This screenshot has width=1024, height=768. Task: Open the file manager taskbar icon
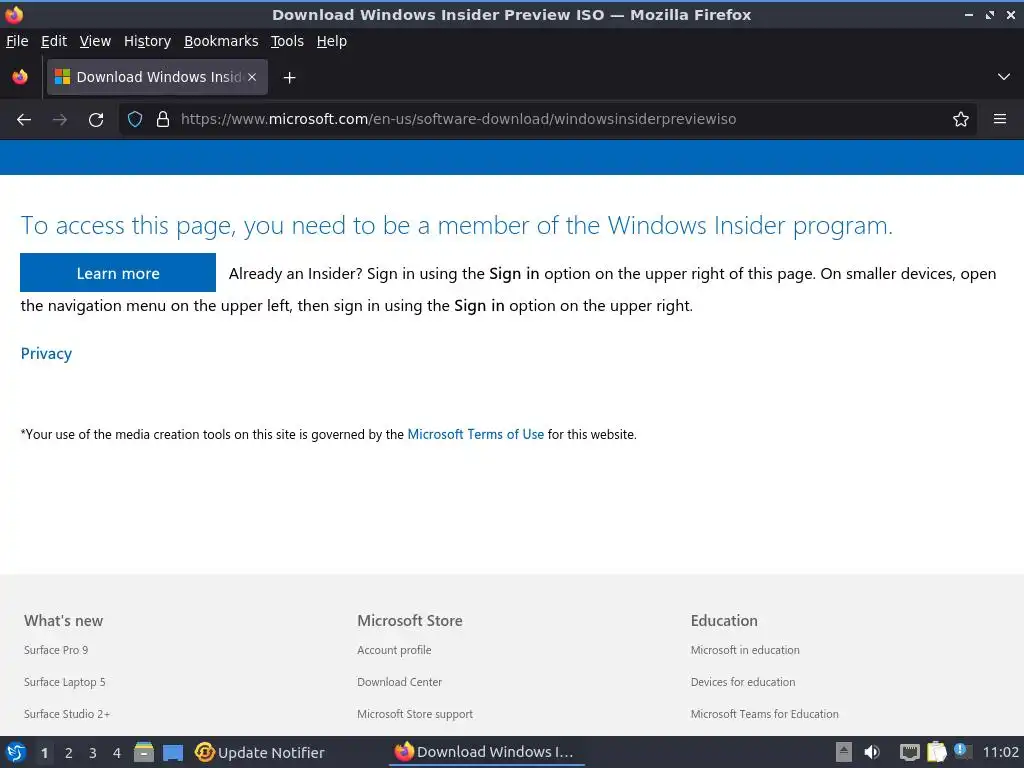tap(144, 752)
